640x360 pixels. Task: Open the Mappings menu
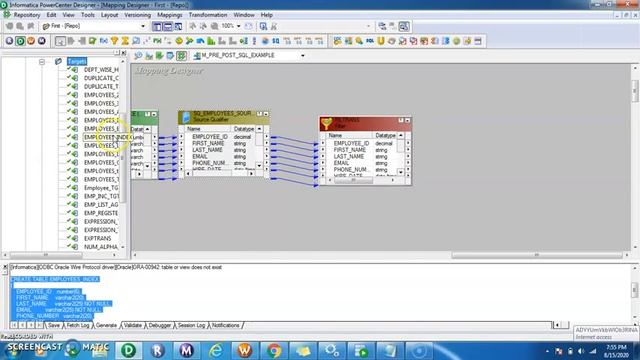pyautogui.click(x=170, y=15)
